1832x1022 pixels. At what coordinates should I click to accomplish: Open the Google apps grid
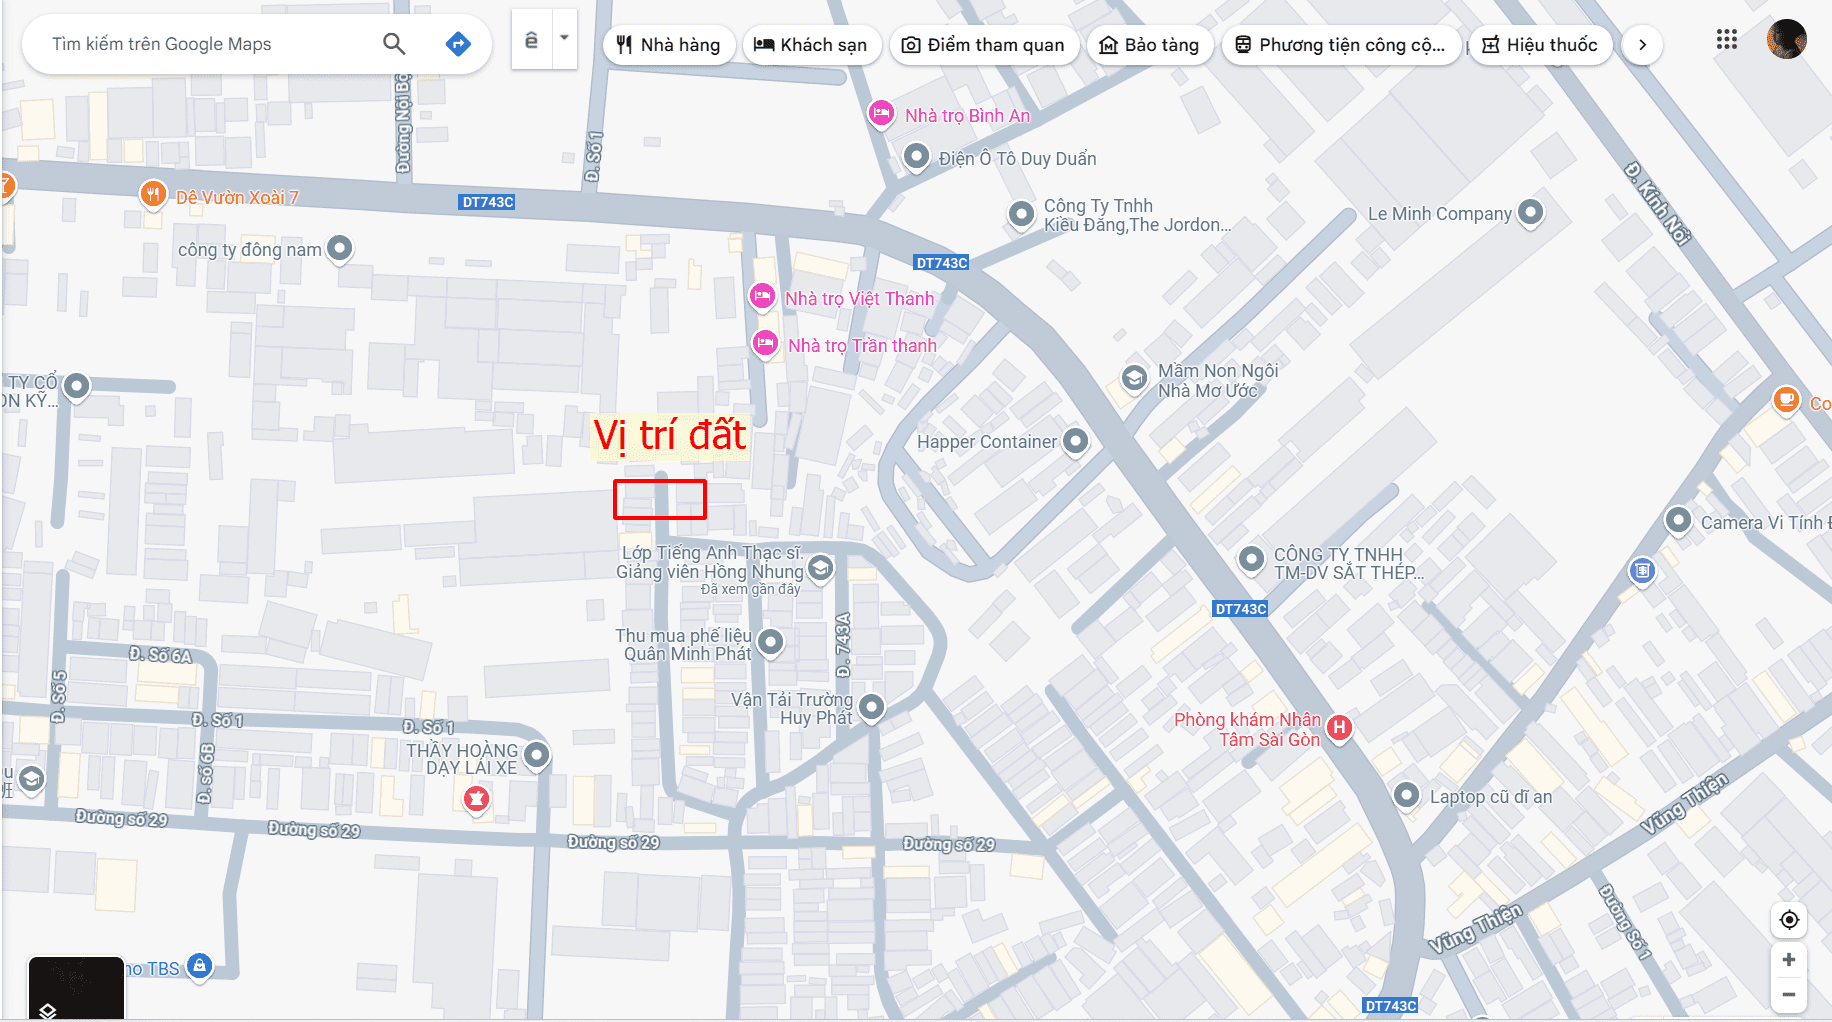tap(1726, 40)
